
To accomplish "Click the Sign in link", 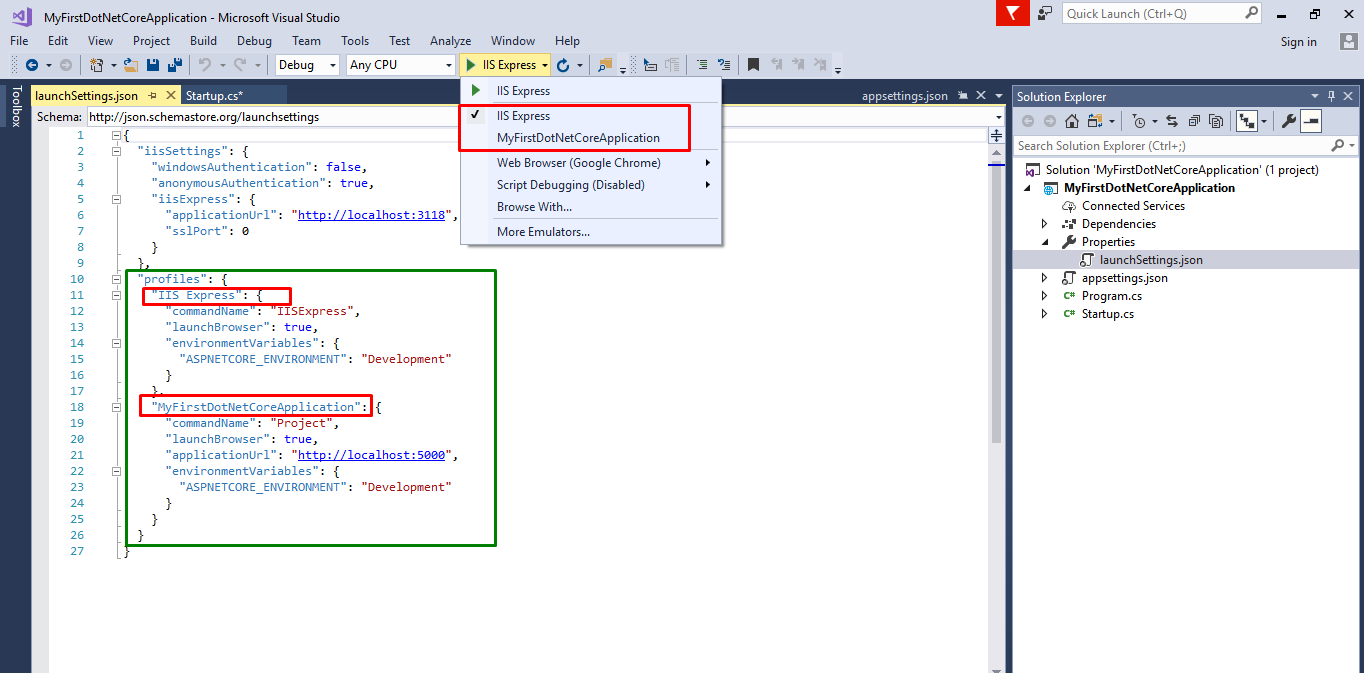I will 1298,41.
